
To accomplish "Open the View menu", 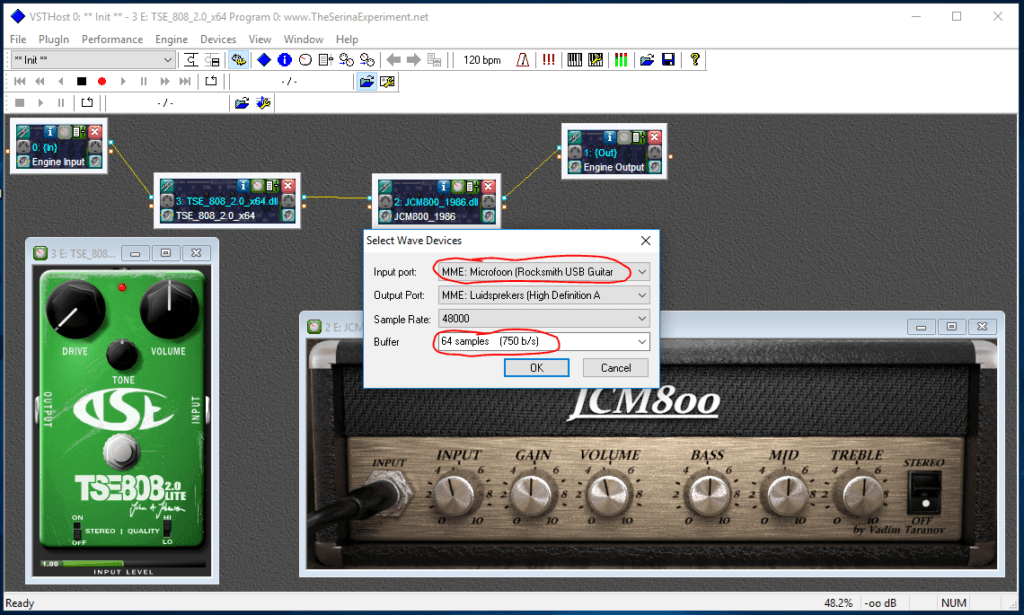I will pyautogui.click(x=259, y=39).
